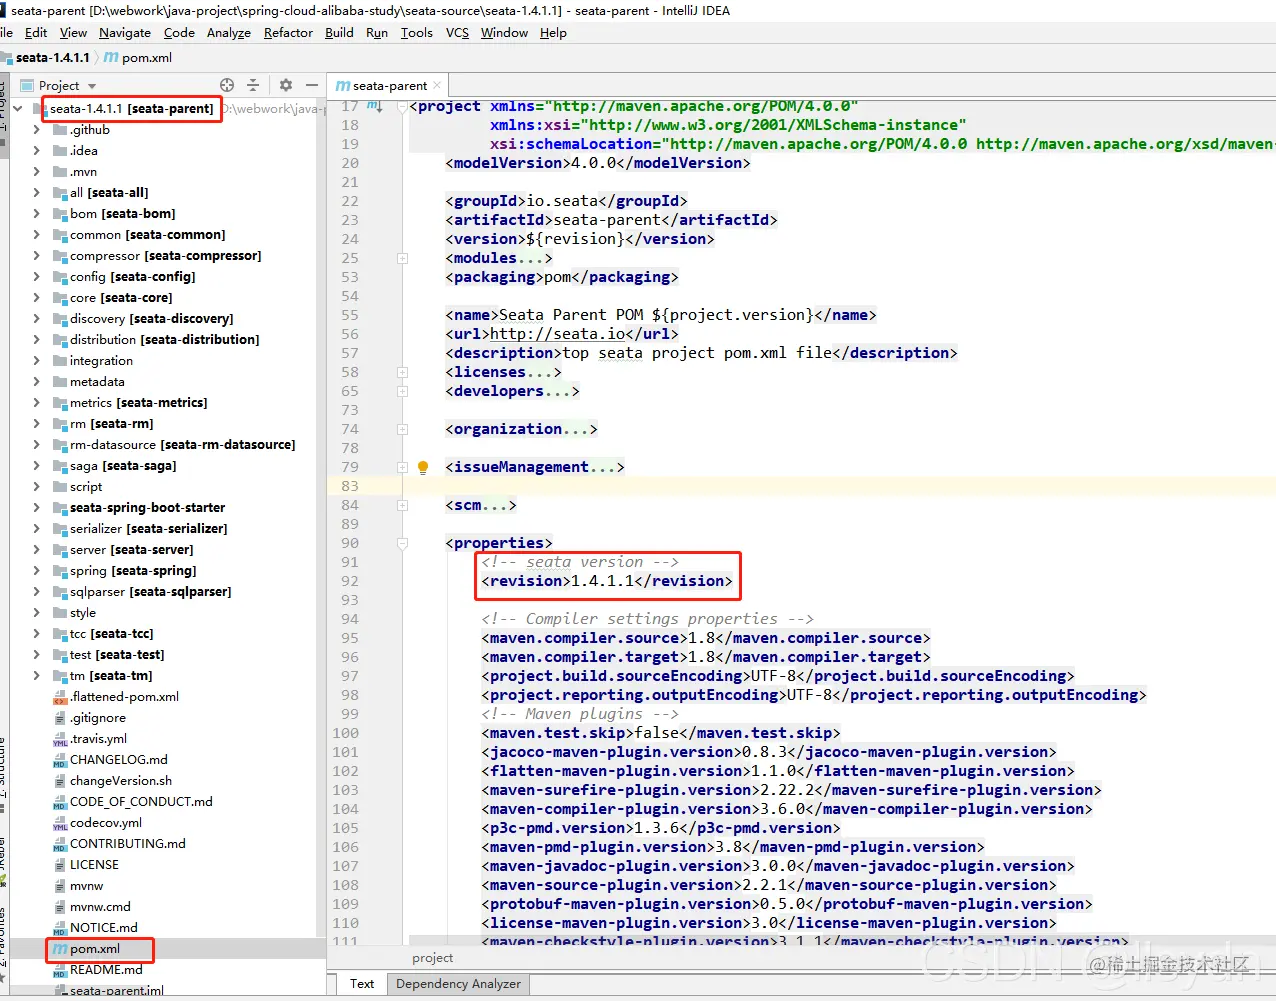Click the README.md file icon

coord(60,970)
